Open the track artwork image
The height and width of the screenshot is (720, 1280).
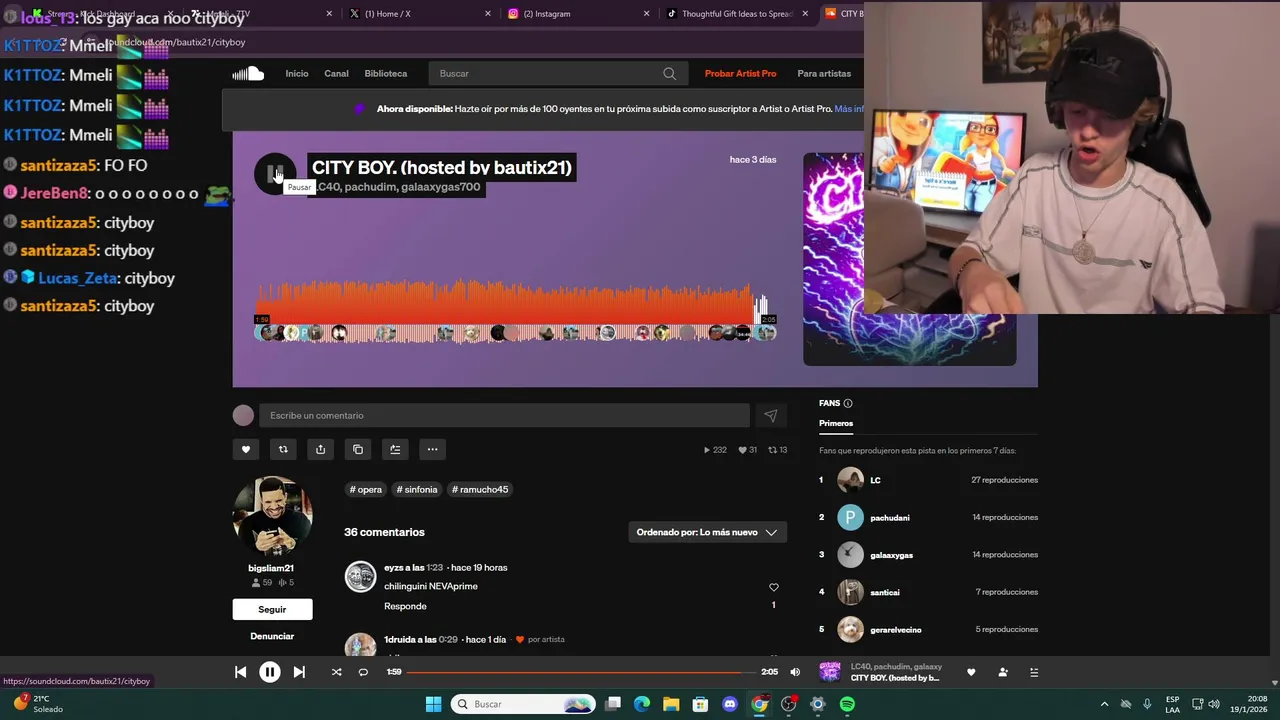coord(909,259)
